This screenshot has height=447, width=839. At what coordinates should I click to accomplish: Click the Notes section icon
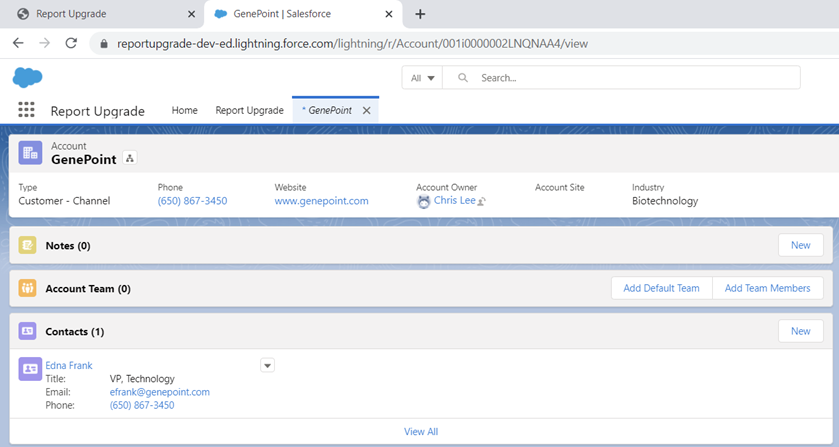tap(27, 245)
